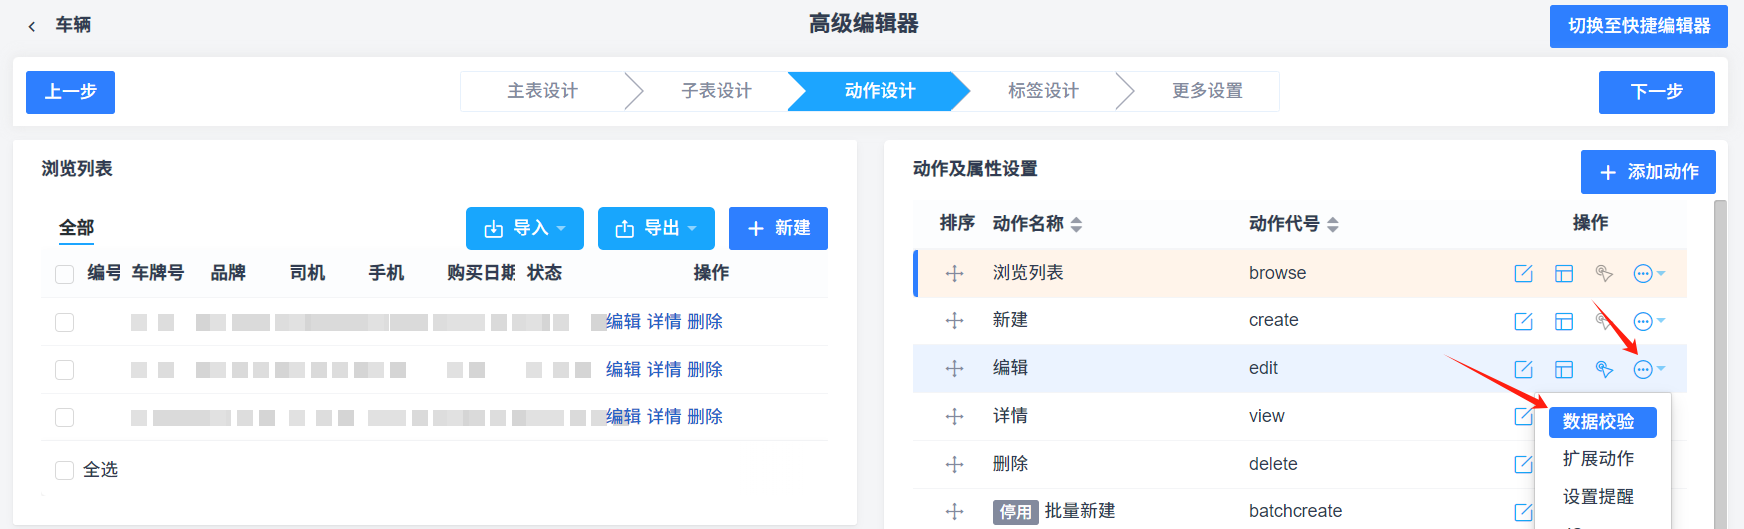Image resolution: width=1744 pixels, height=529 pixels.
Task: Click the drag handle for 删除 row
Action: point(954,464)
